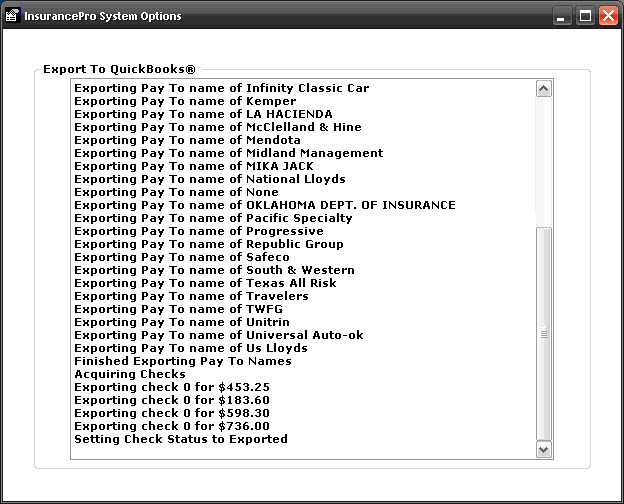Click the scrollbar track above the thumb

pyautogui.click(x=544, y=162)
